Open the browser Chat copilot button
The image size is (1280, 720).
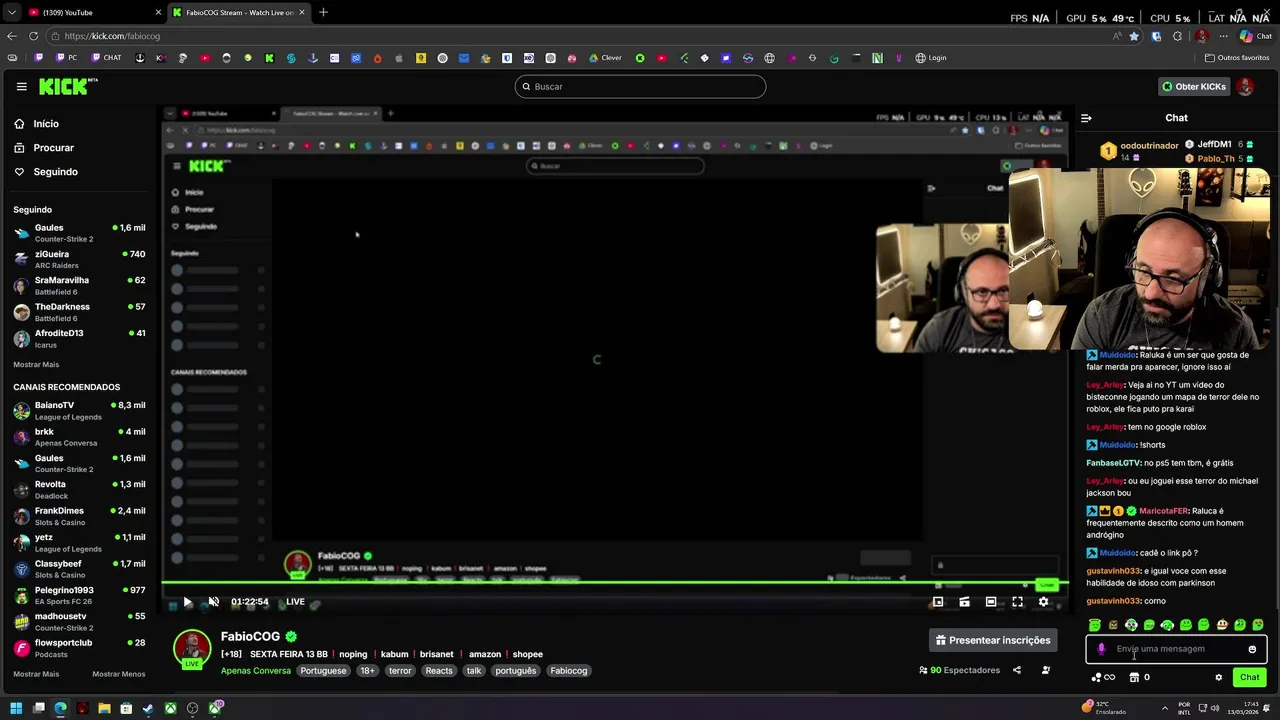(x=1256, y=36)
